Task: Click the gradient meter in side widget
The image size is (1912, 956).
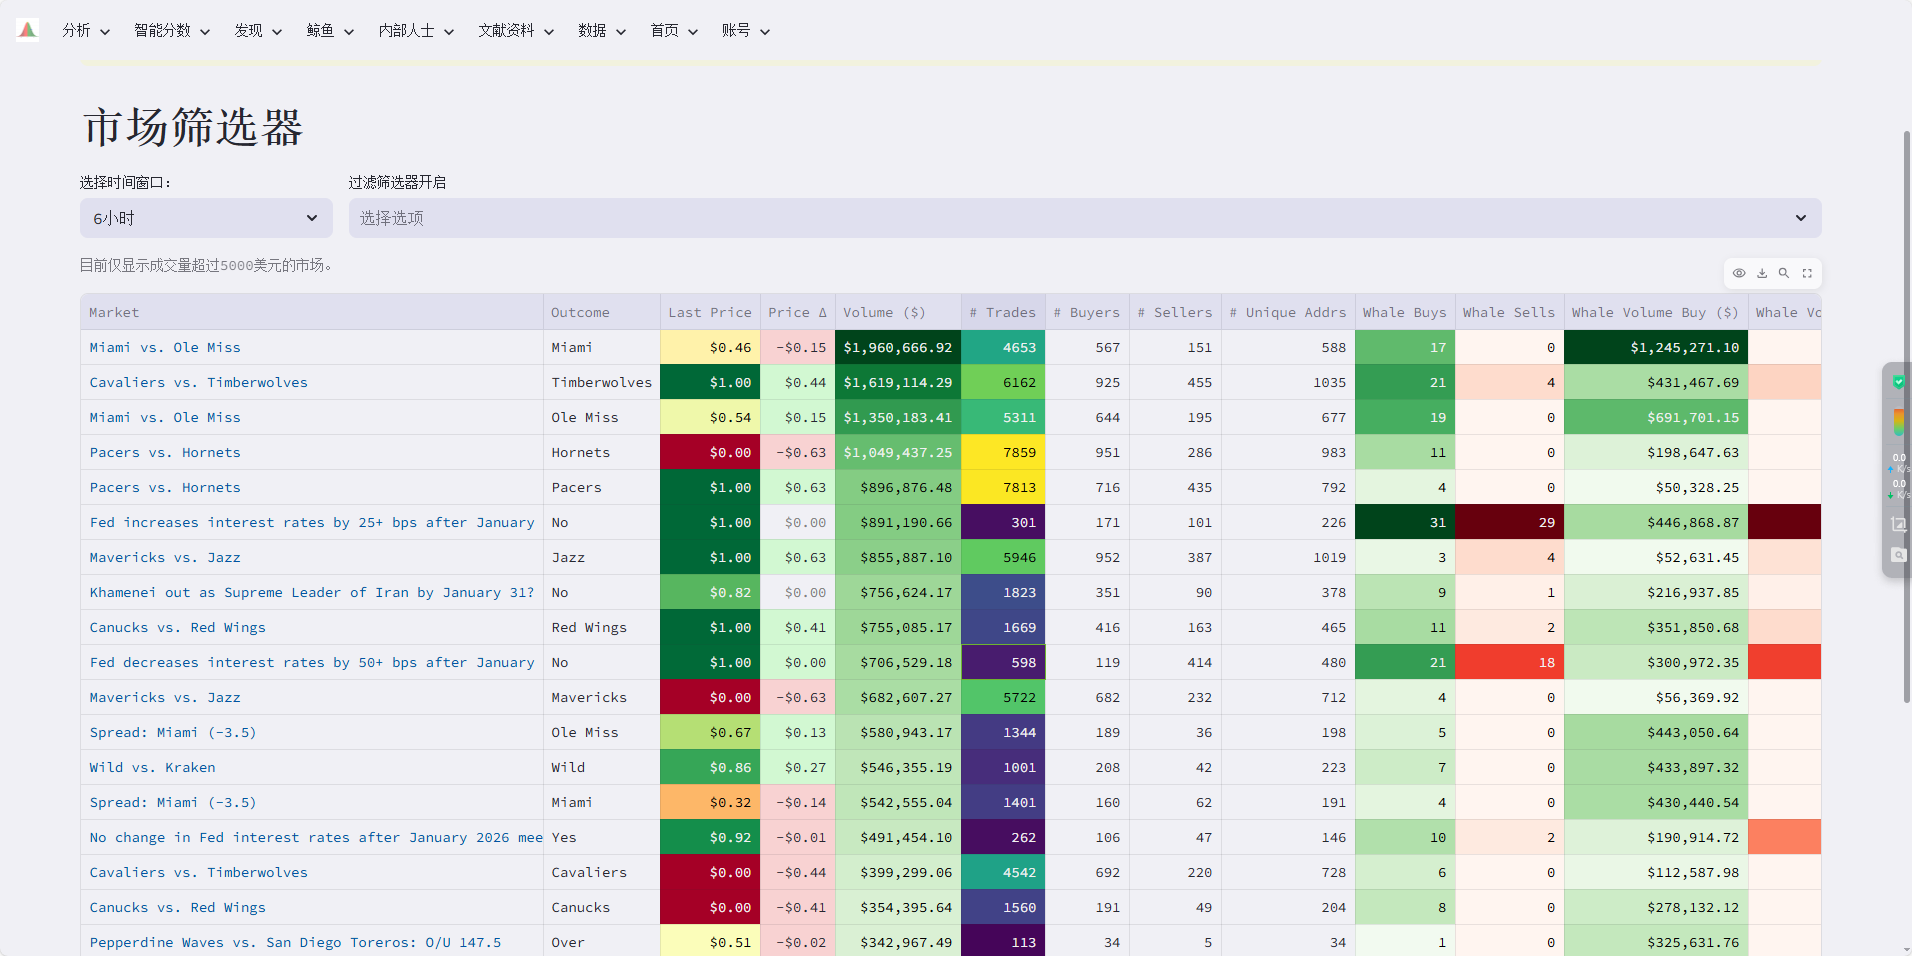Action: pos(1898,421)
